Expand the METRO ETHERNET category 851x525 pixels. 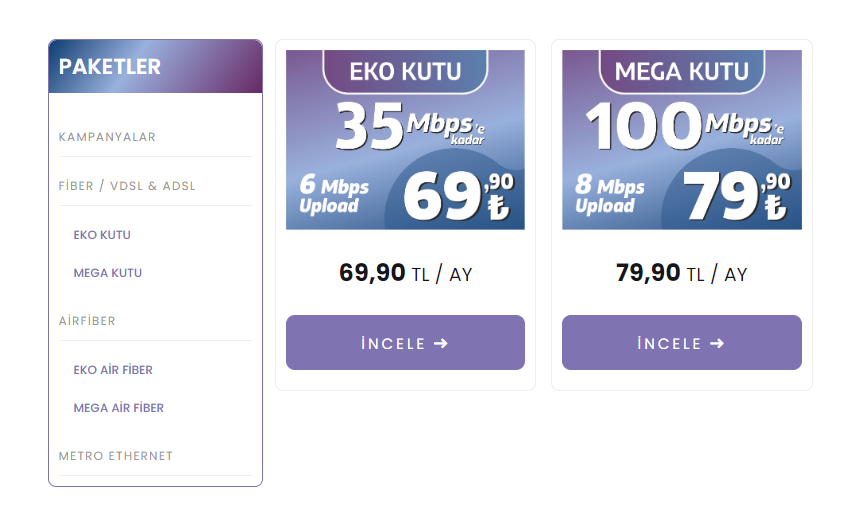coord(116,456)
